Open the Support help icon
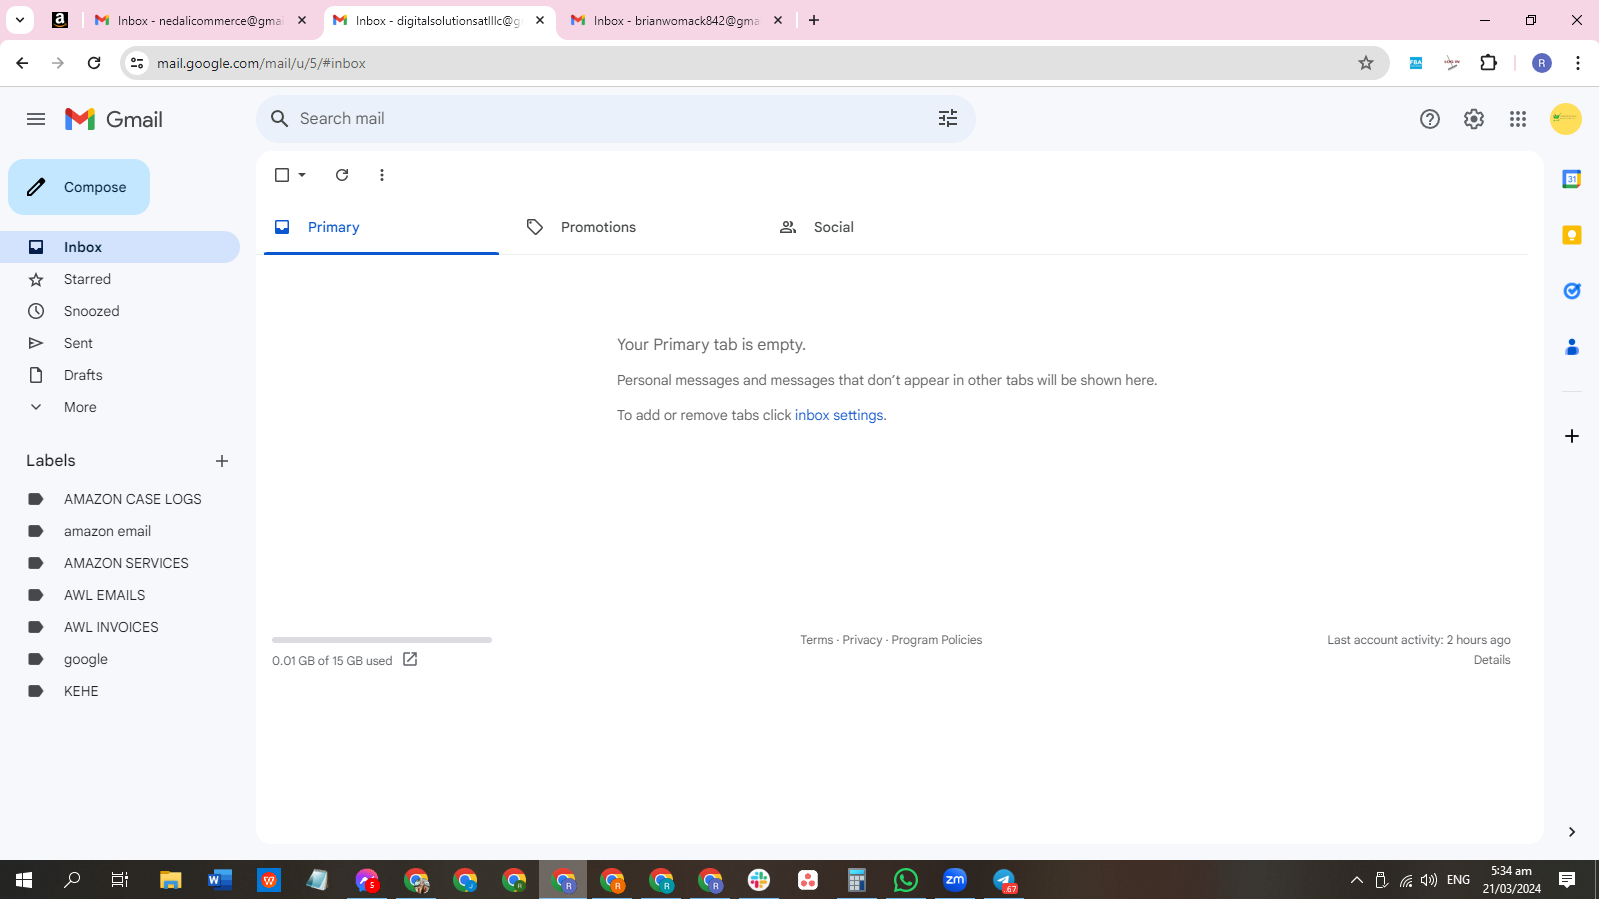The width and height of the screenshot is (1599, 899). tap(1429, 119)
